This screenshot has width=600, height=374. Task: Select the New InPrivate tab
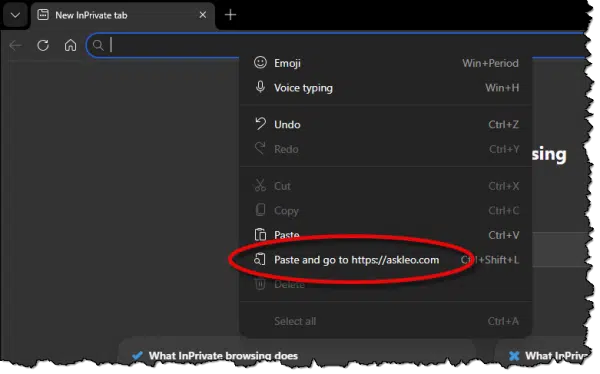(x=122, y=15)
